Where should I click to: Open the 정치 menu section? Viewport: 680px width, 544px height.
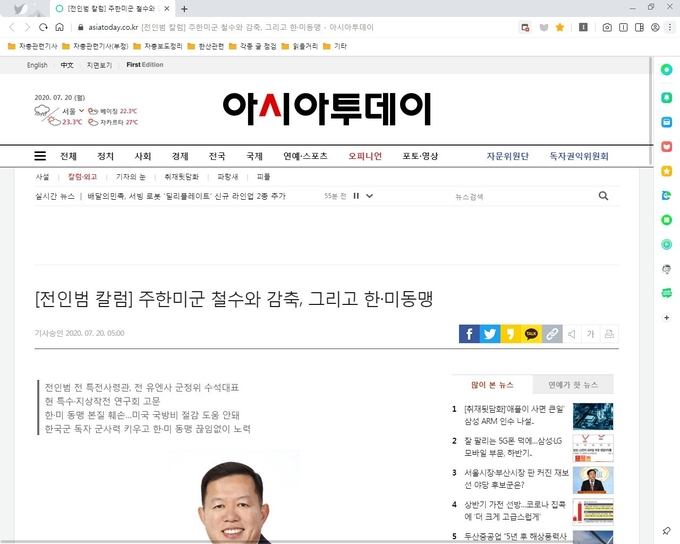click(x=105, y=156)
